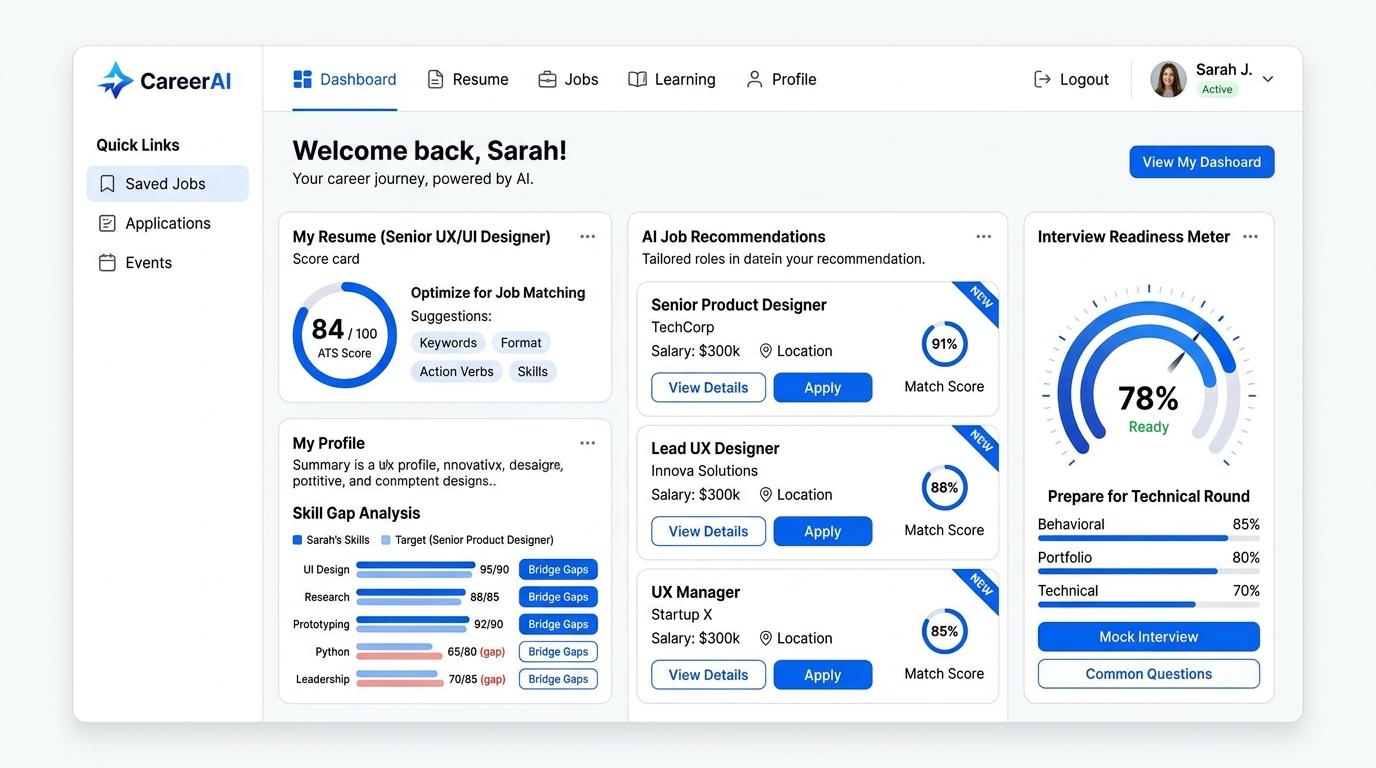Click View My Dashoard button

[x=1202, y=162]
